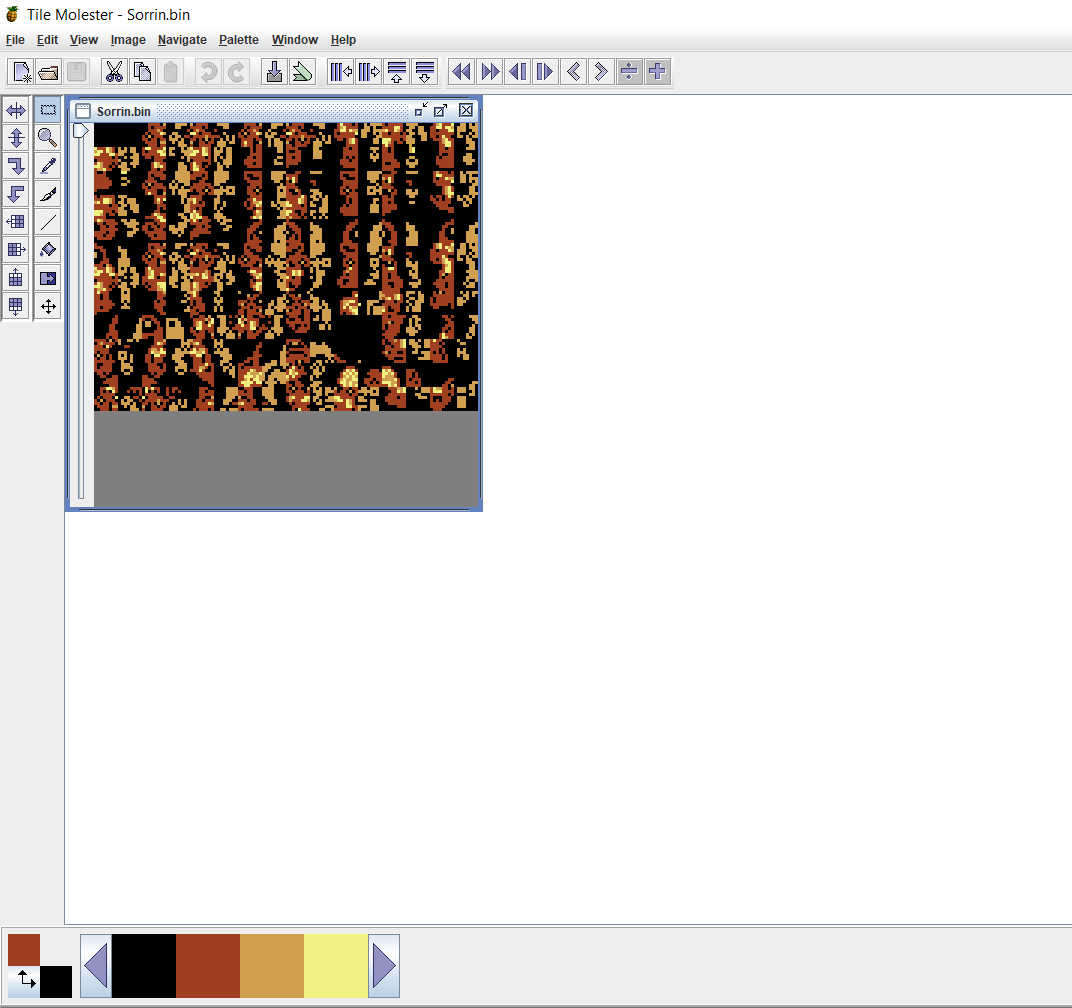Pick the yellow palette color swatch

coord(335,966)
